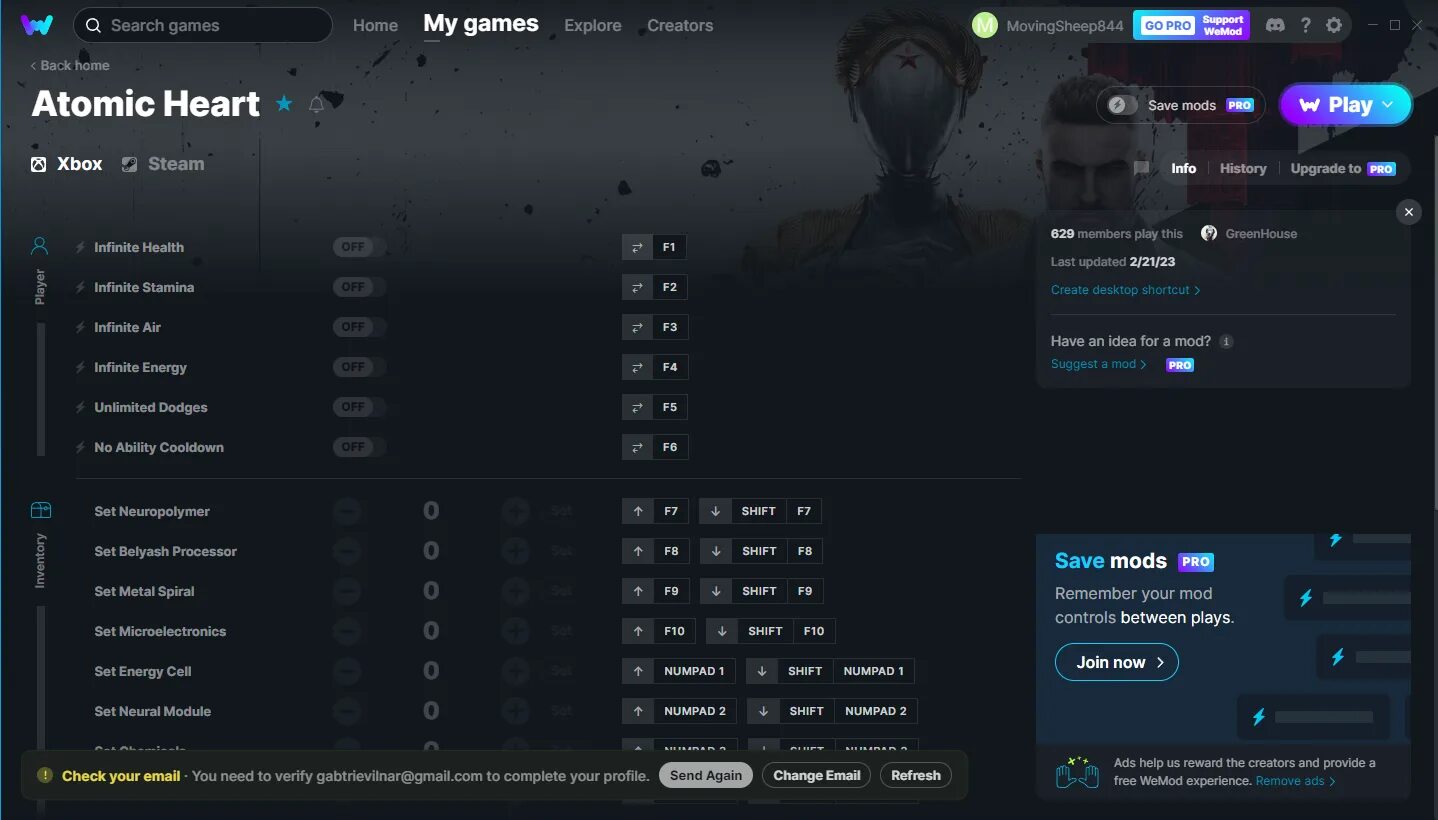This screenshot has height=820, width=1438.
Task: Click the swap hotkey icon for F6
Action: pos(637,447)
